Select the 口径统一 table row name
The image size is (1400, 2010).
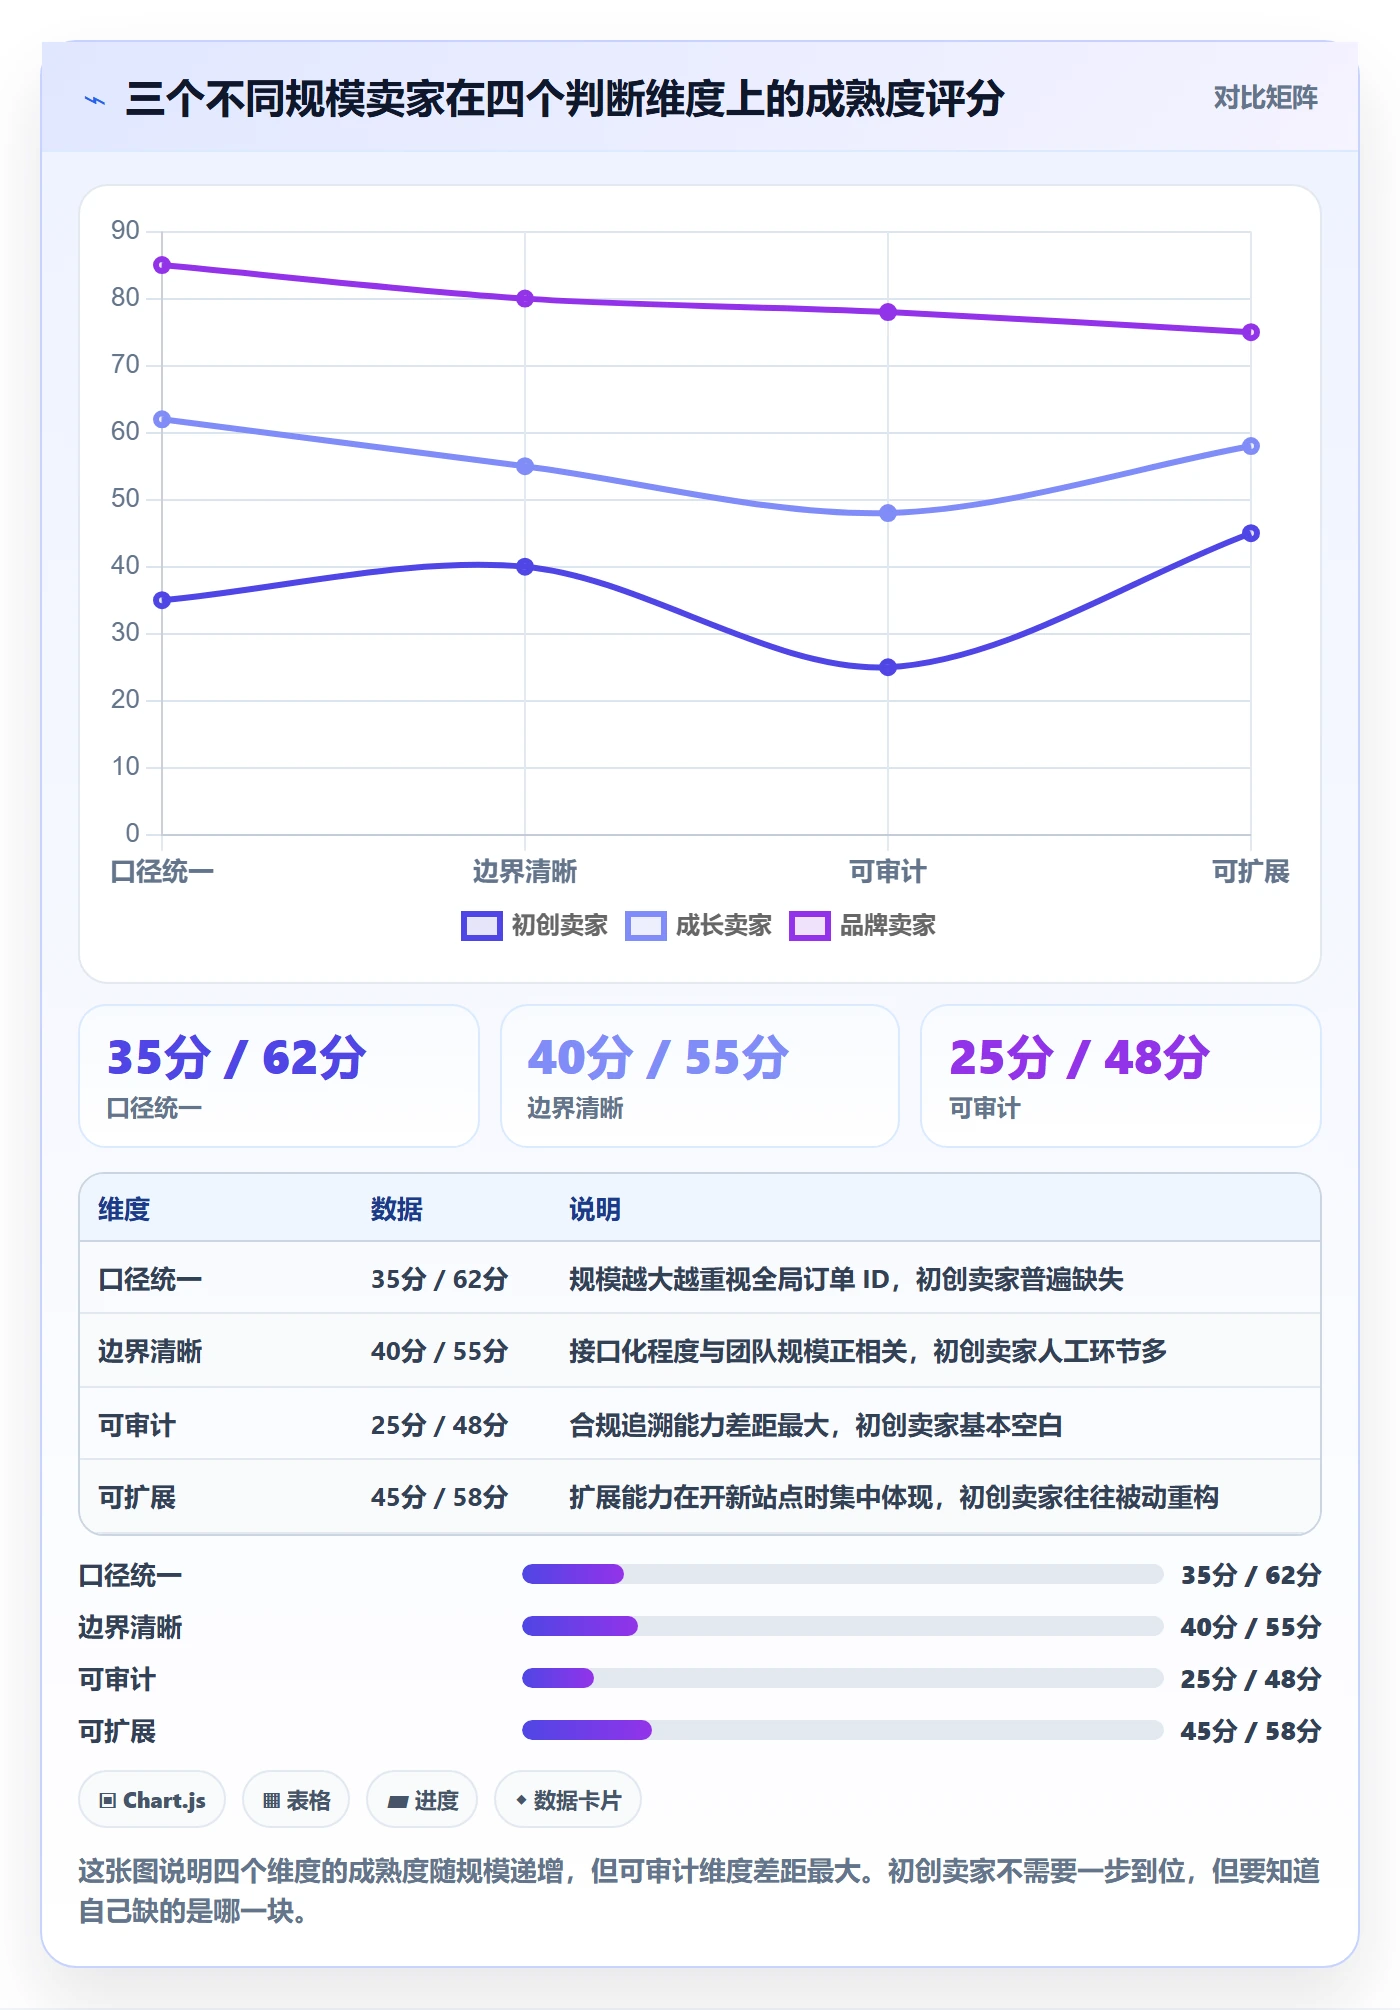pos(150,1279)
